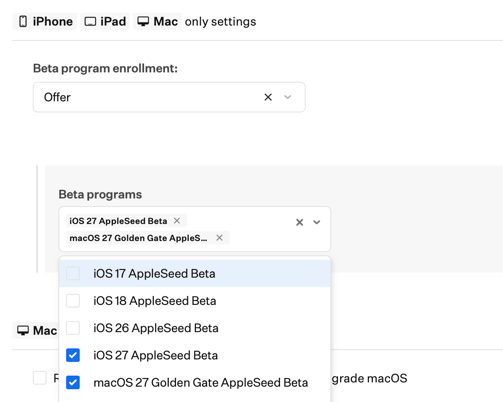Viewport: 503px width, 402px height.
Task: Click the iPad device icon in the header
Action: pyautogui.click(x=90, y=22)
